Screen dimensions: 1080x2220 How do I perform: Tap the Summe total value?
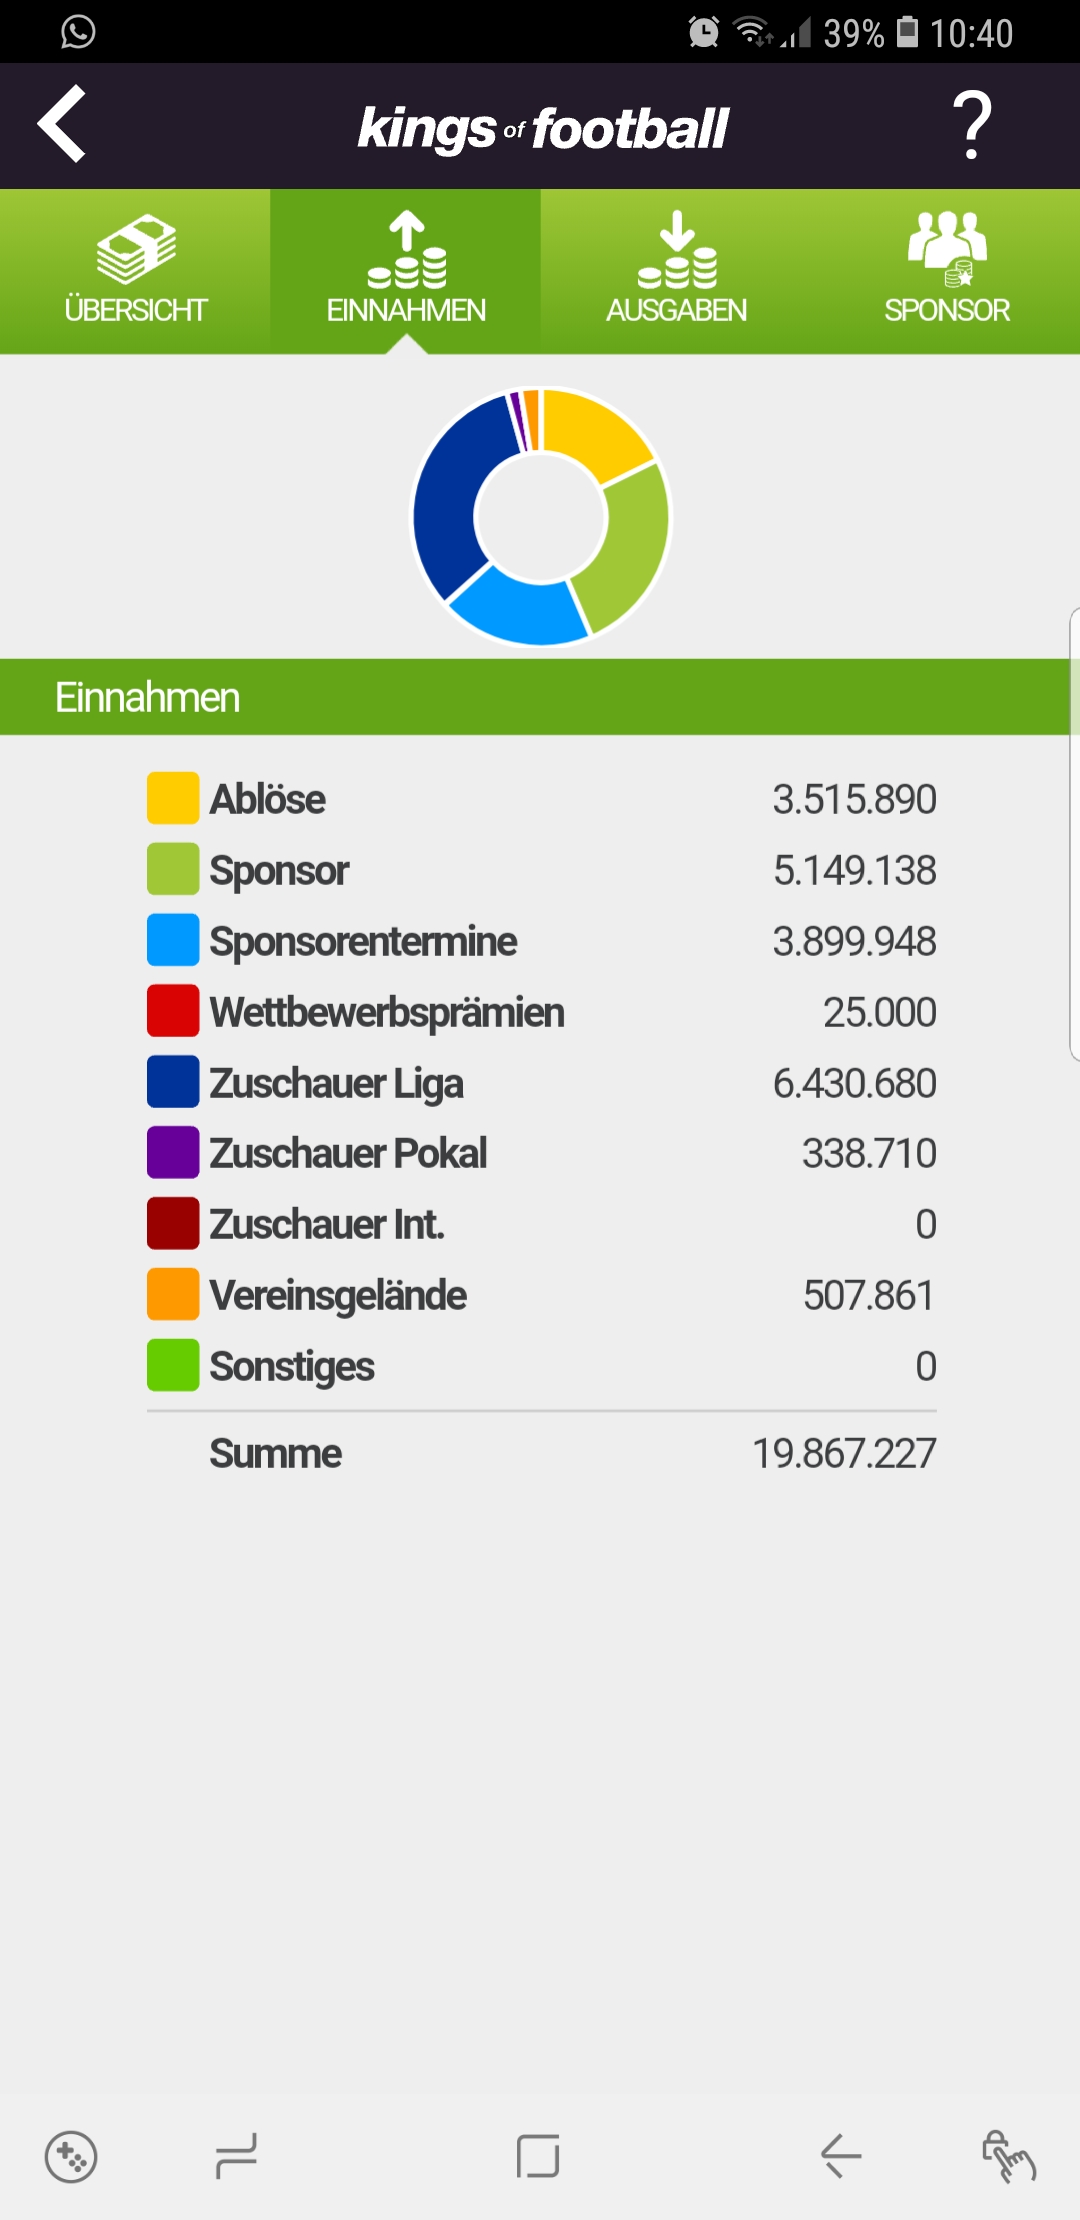[844, 1454]
